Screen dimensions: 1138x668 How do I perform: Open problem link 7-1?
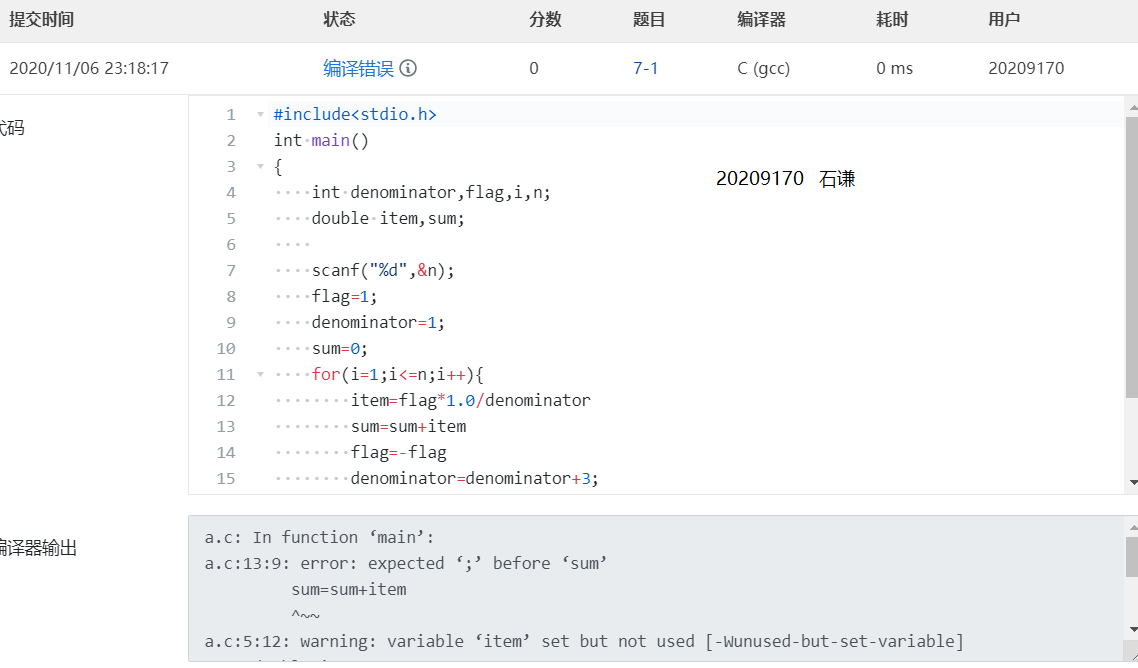pos(645,68)
